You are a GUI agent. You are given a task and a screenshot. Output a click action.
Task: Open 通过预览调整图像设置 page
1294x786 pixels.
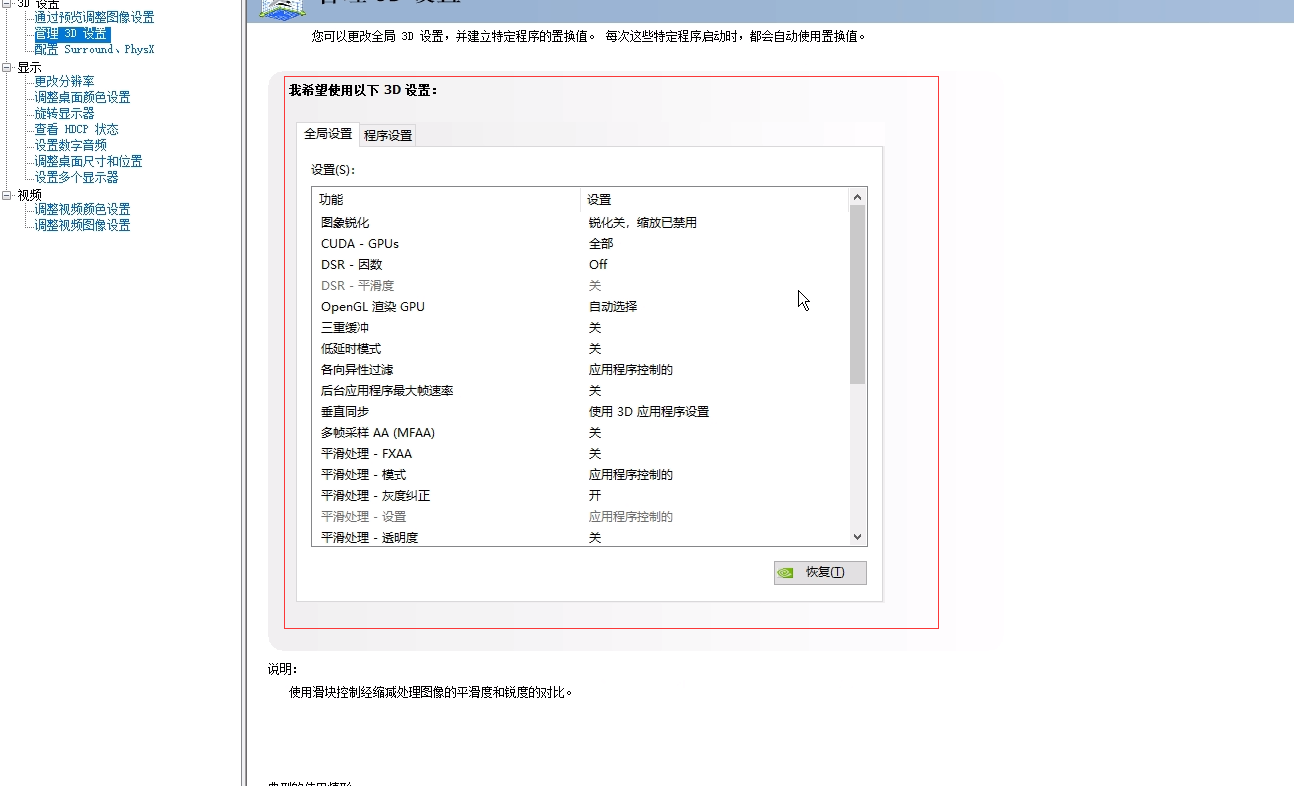(94, 18)
